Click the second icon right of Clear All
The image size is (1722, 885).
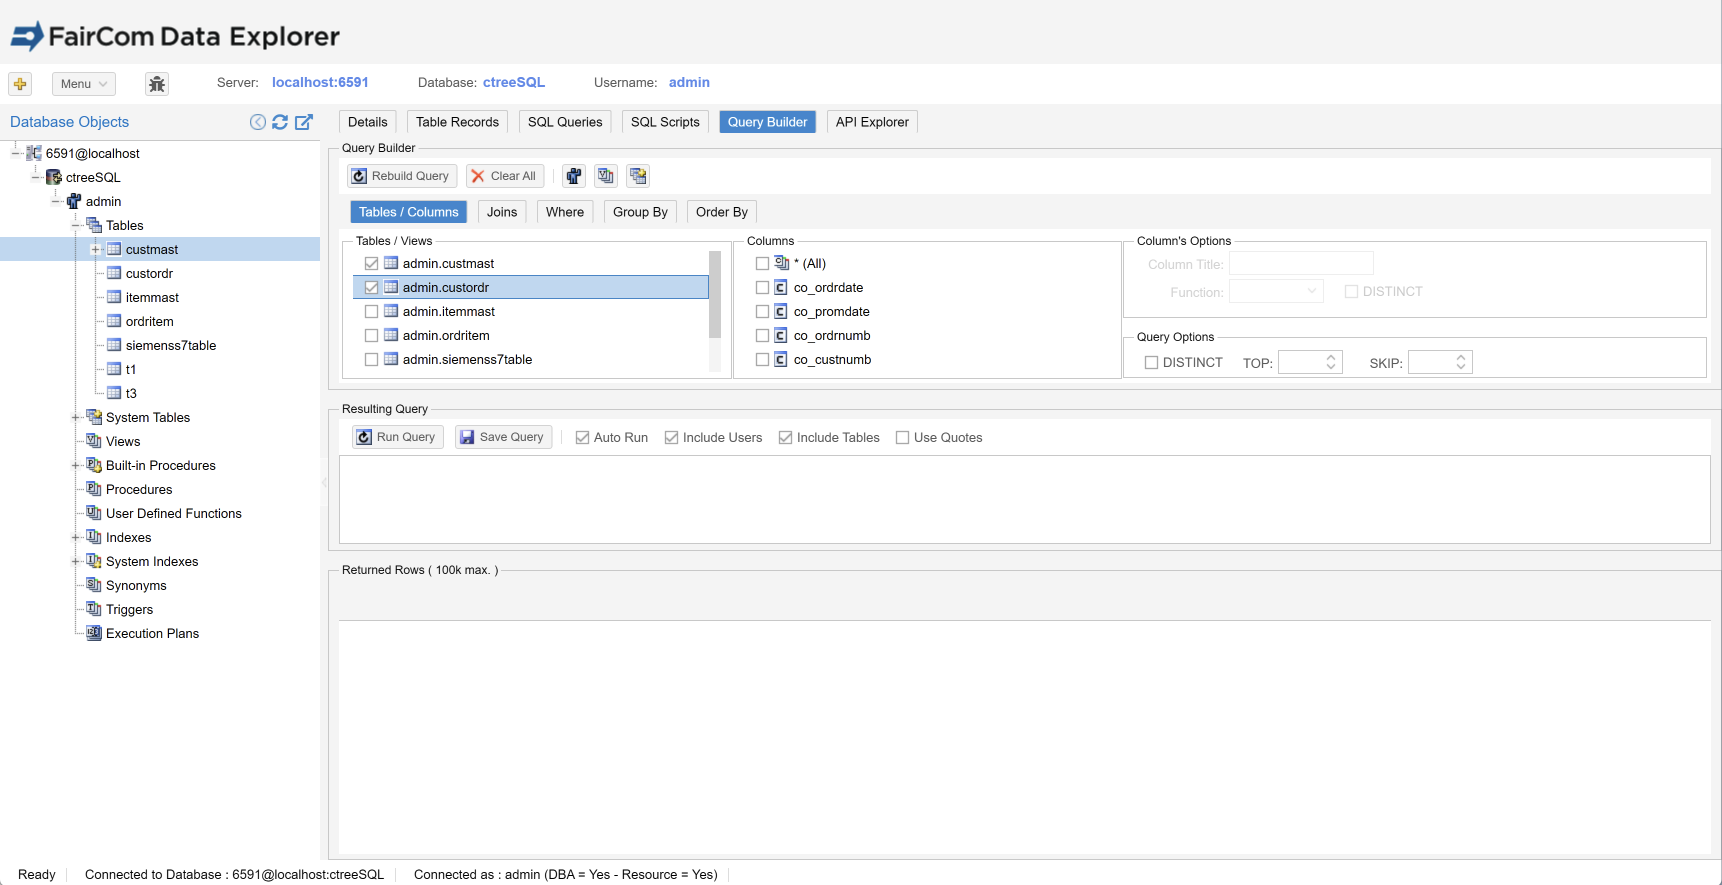click(606, 176)
